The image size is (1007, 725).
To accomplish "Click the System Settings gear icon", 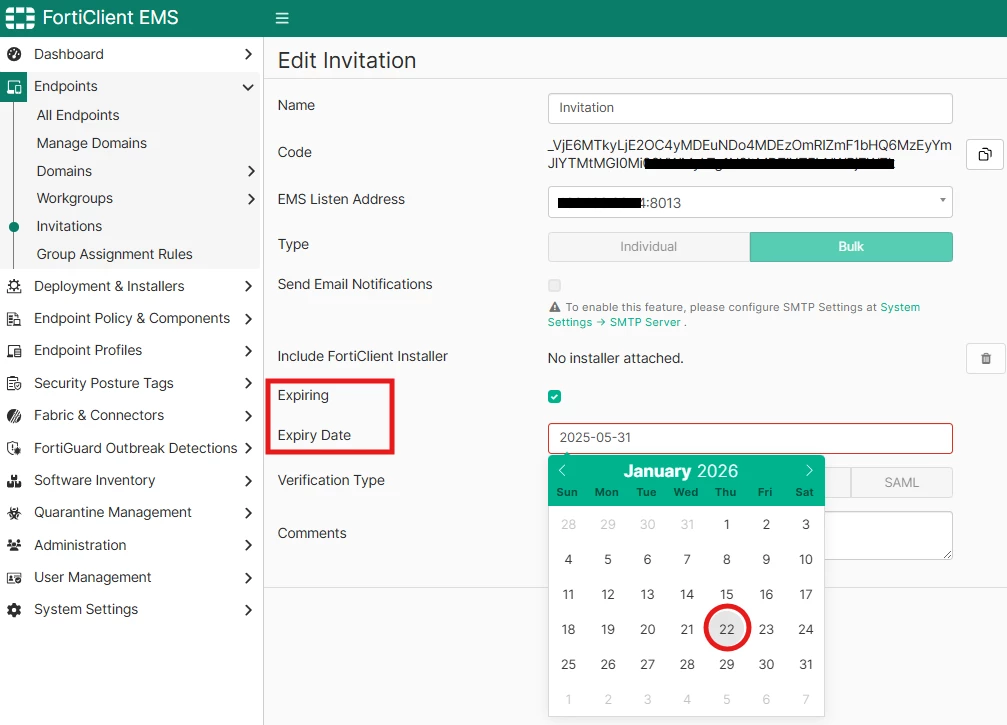I will [x=13, y=609].
